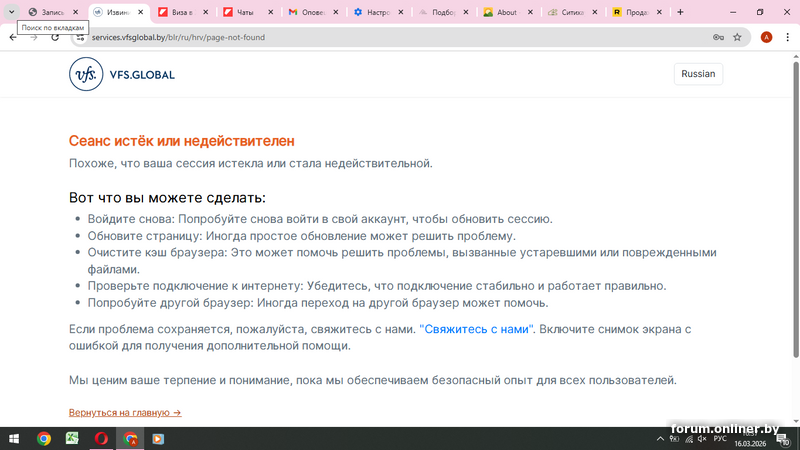Switch to the Ситилинк tab
The height and width of the screenshot is (450, 800).
(572, 12)
